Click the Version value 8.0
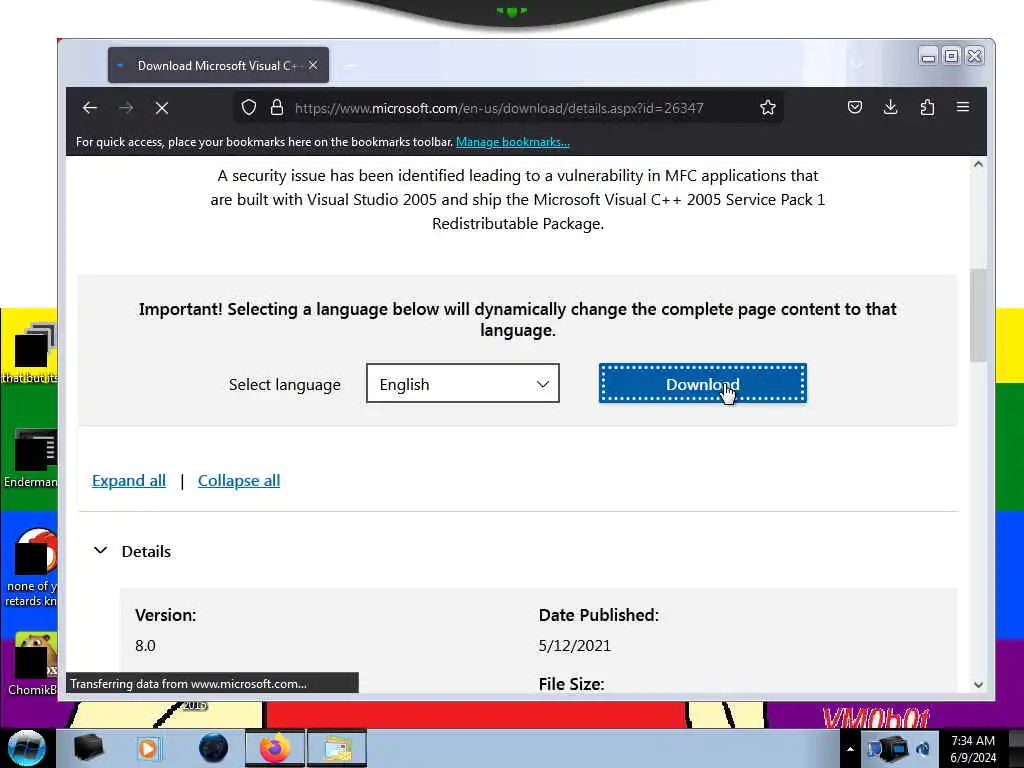 tap(145, 646)
